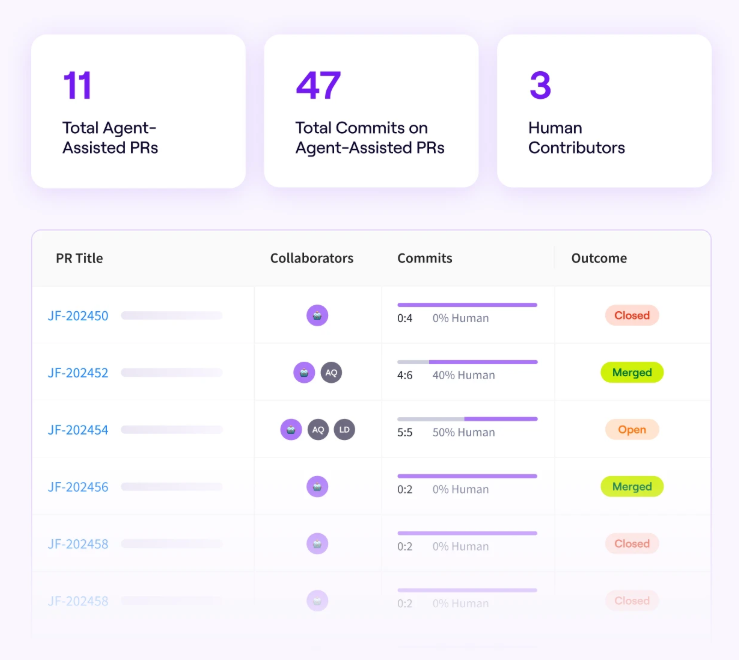Click the LD collaborator avatar
This screenshot has width=739, height=660.
[x=345, y=429]
